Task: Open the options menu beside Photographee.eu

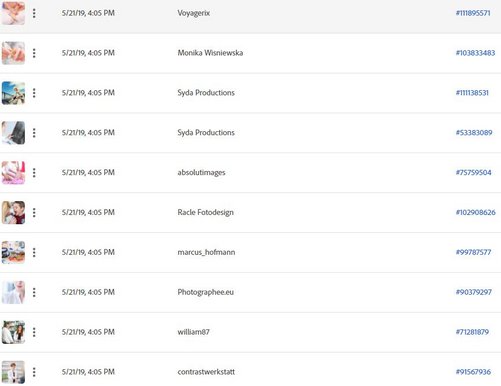Action: pyautogui.click(x=34, y=292)
